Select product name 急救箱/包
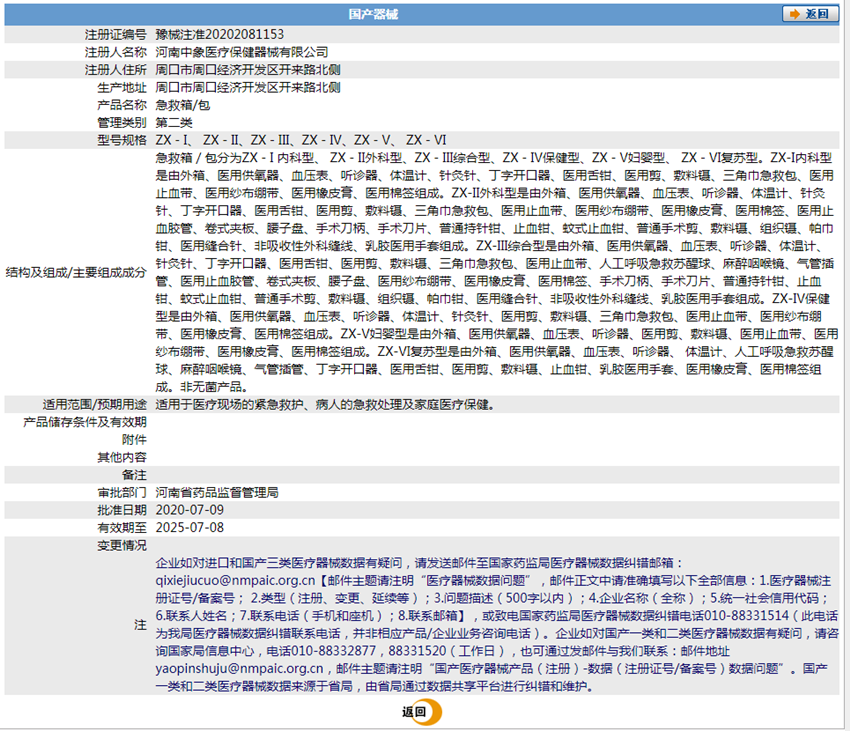Image resolution: width=850 pixels, height=731 pixels. (x=183, y=105)
